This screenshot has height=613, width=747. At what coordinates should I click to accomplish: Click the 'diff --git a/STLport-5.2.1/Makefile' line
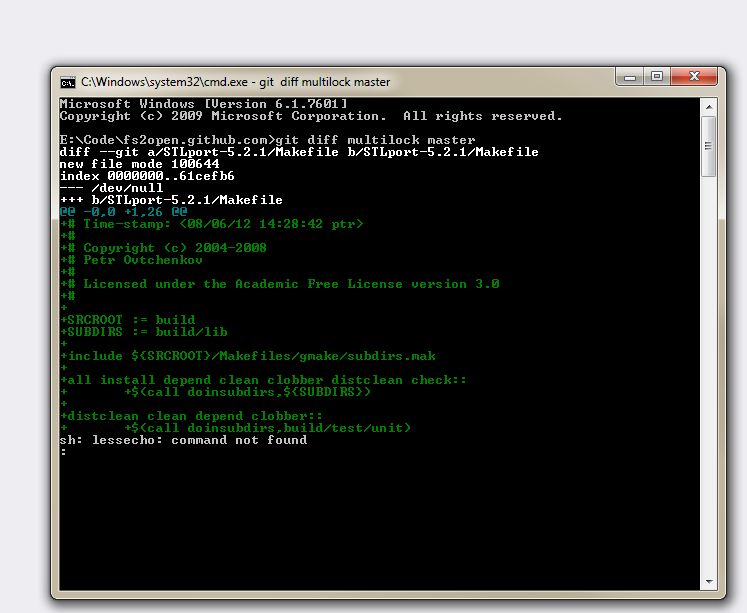299,152
